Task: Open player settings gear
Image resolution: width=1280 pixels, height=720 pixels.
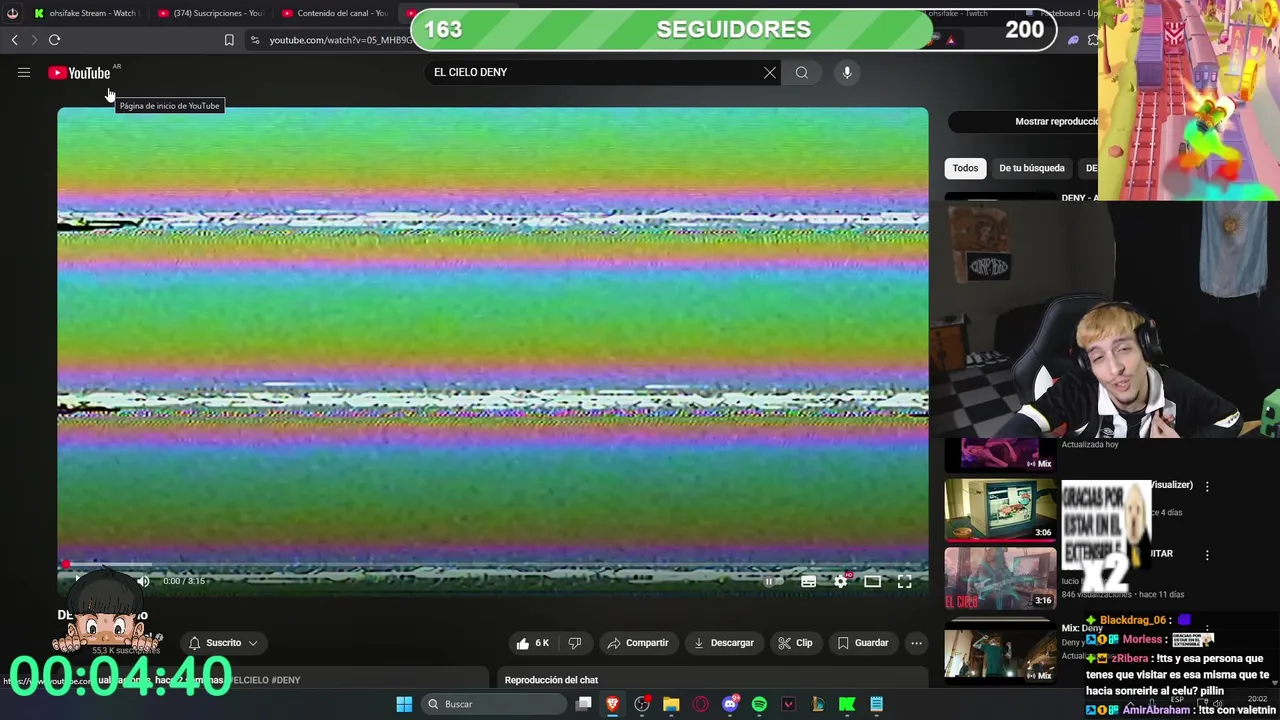Action: [841, 581]
